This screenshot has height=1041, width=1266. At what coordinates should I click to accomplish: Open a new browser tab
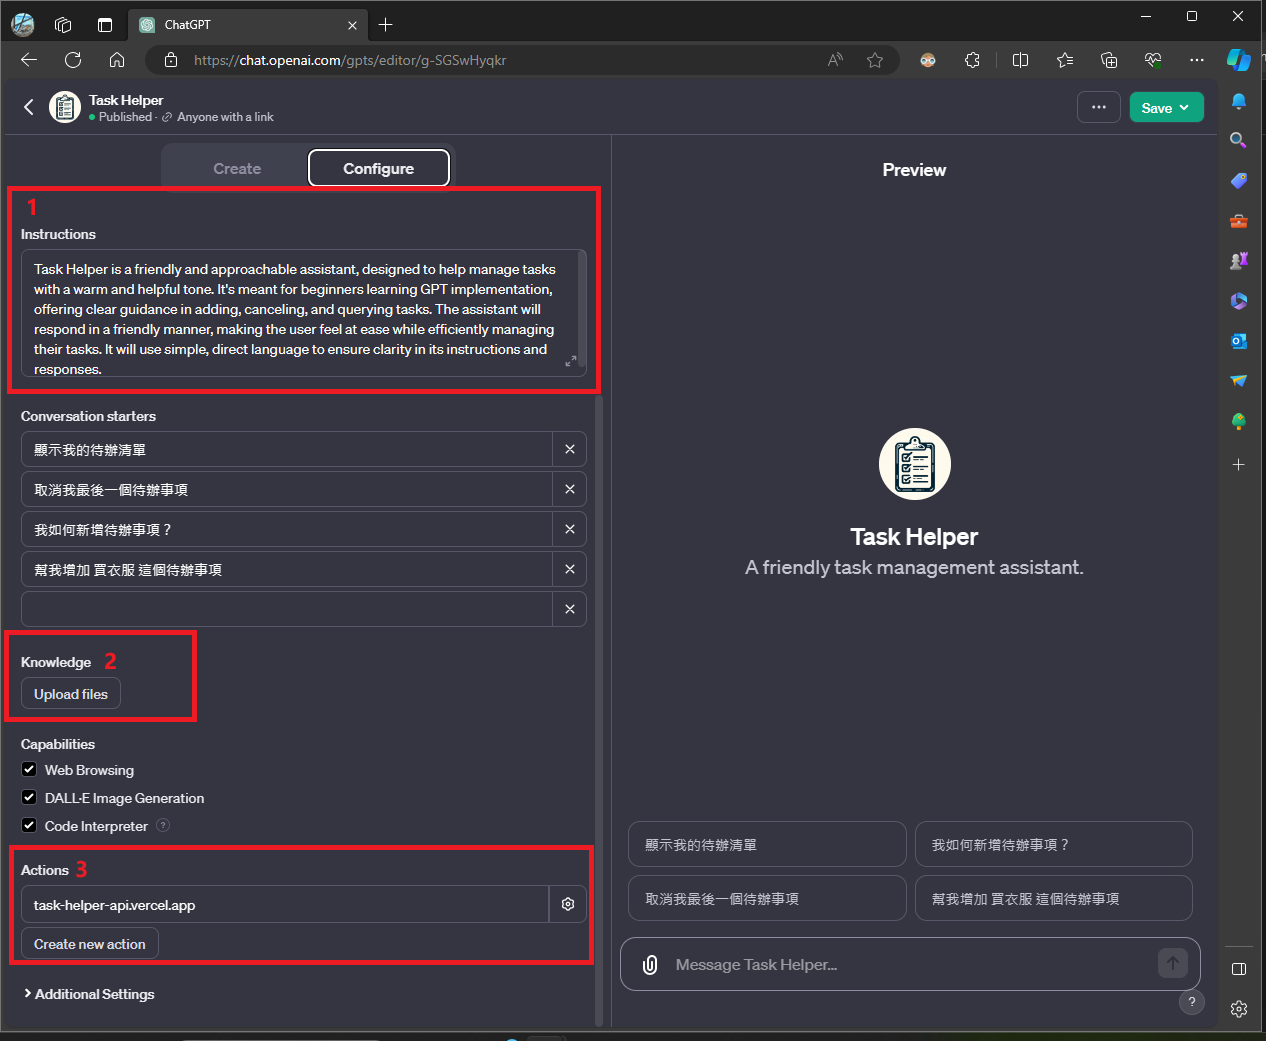pos(386,25)
